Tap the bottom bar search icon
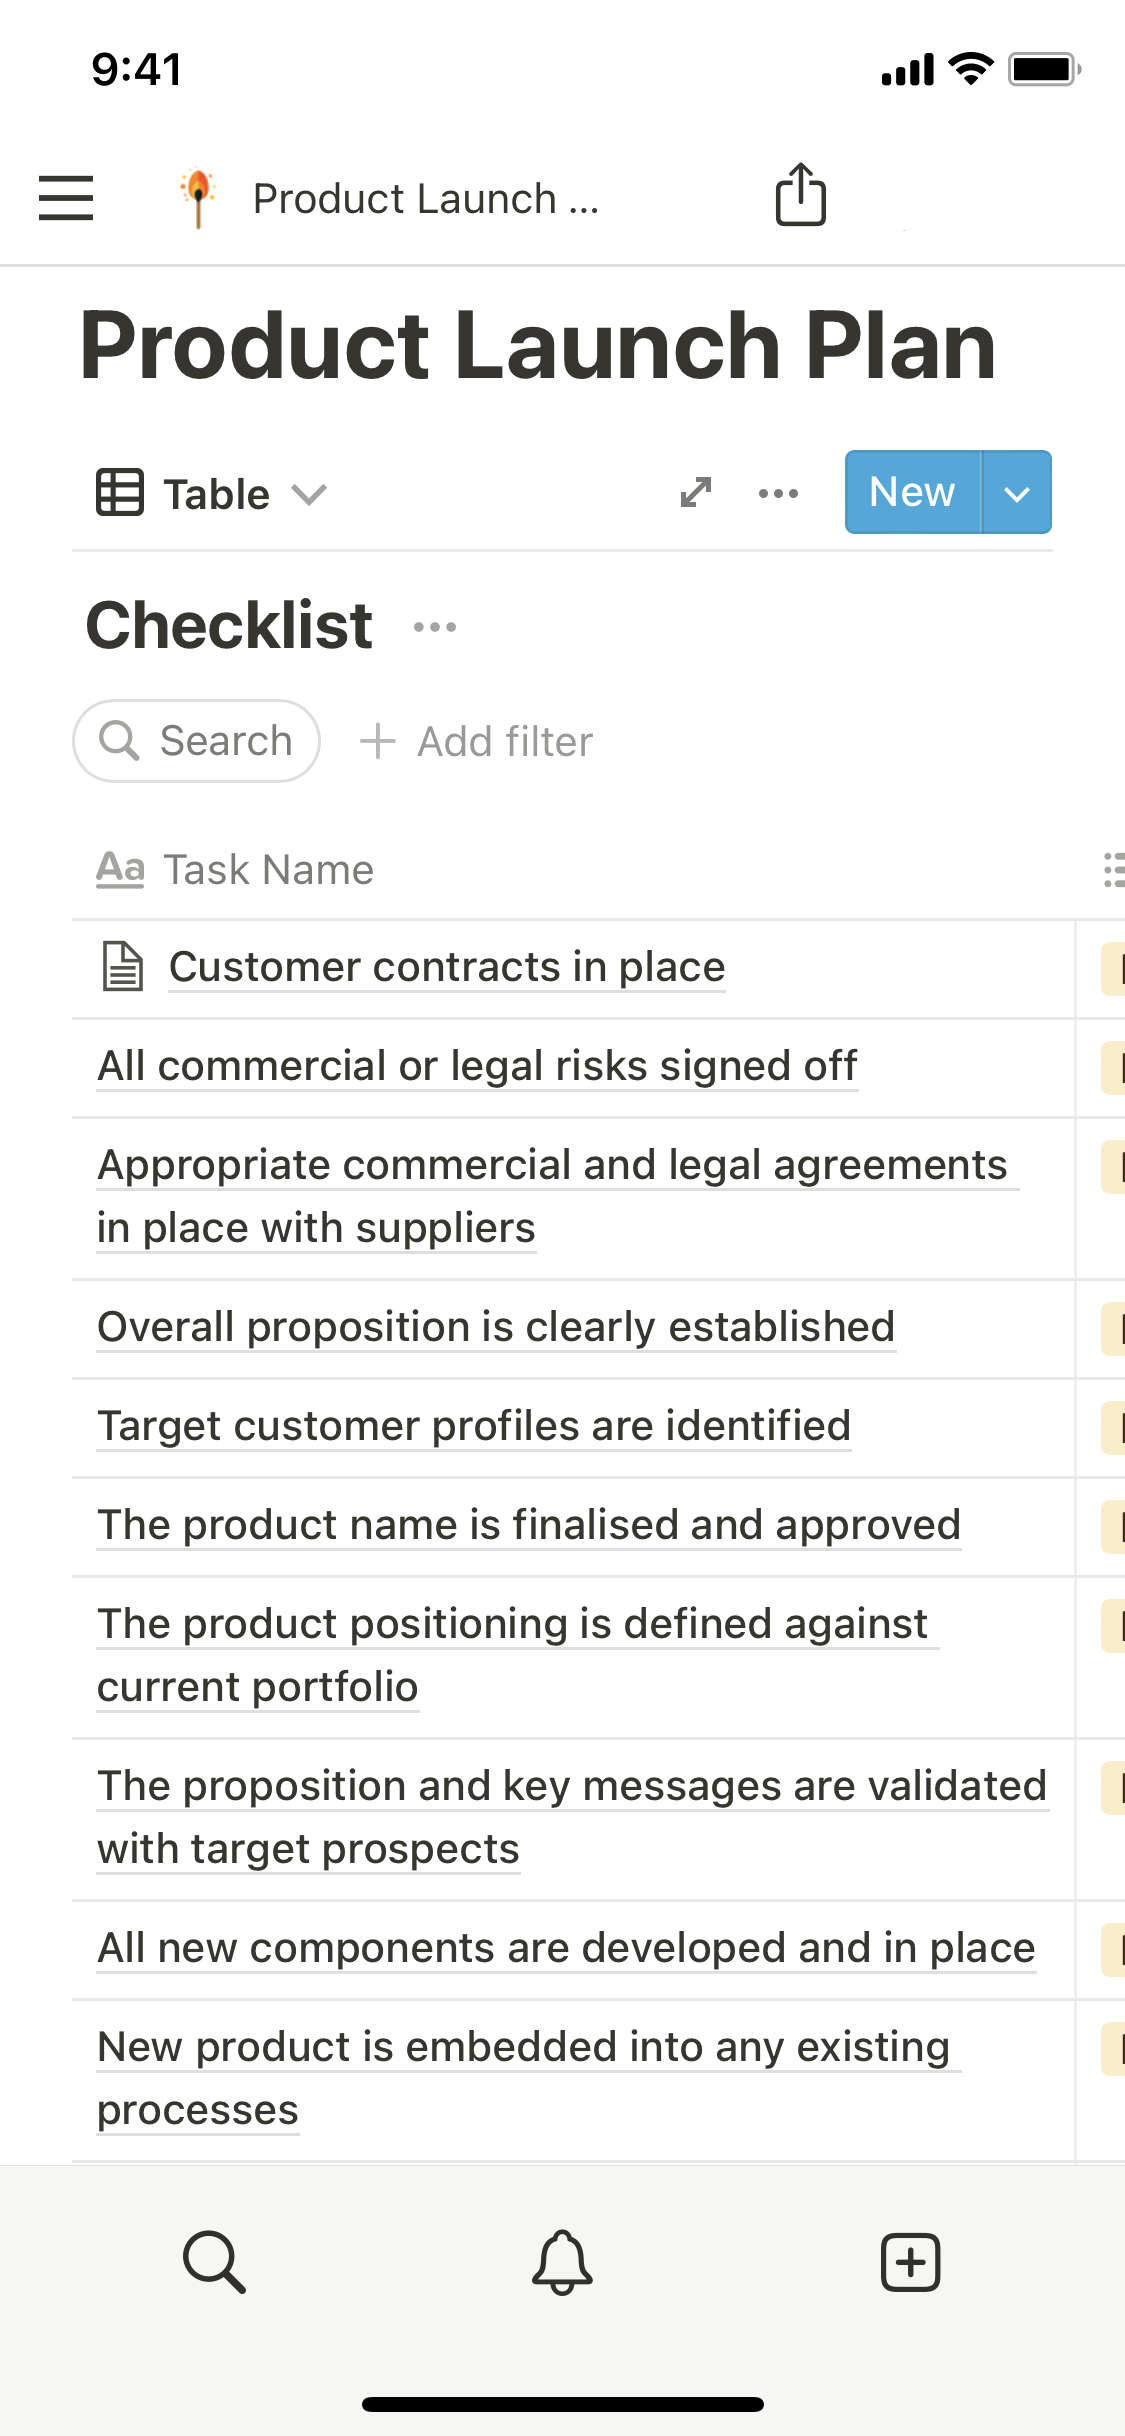This screenshot has width=1125, height=2436. [x=214, y=2261]
